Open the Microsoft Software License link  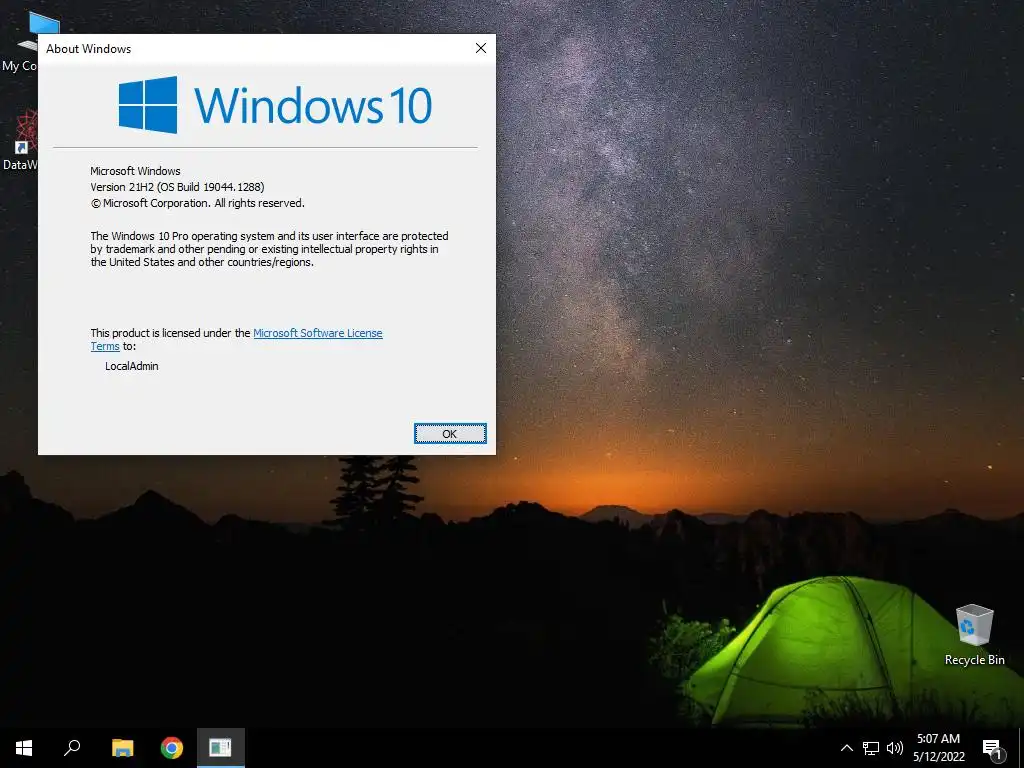pyautogui.click(x=317, y=333)
